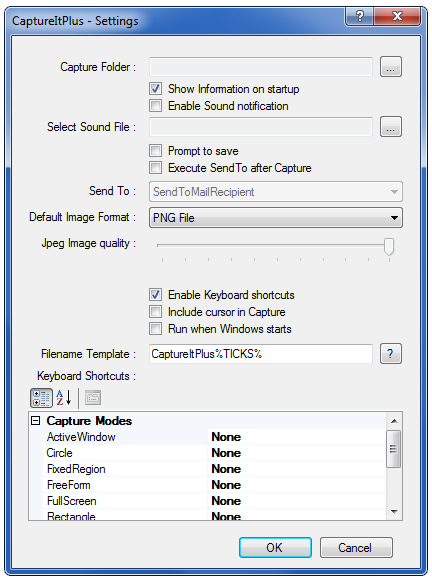This screenshot has height=581, width=432.
Task: Click the title bar help question mark button
Action: point(359,16)
